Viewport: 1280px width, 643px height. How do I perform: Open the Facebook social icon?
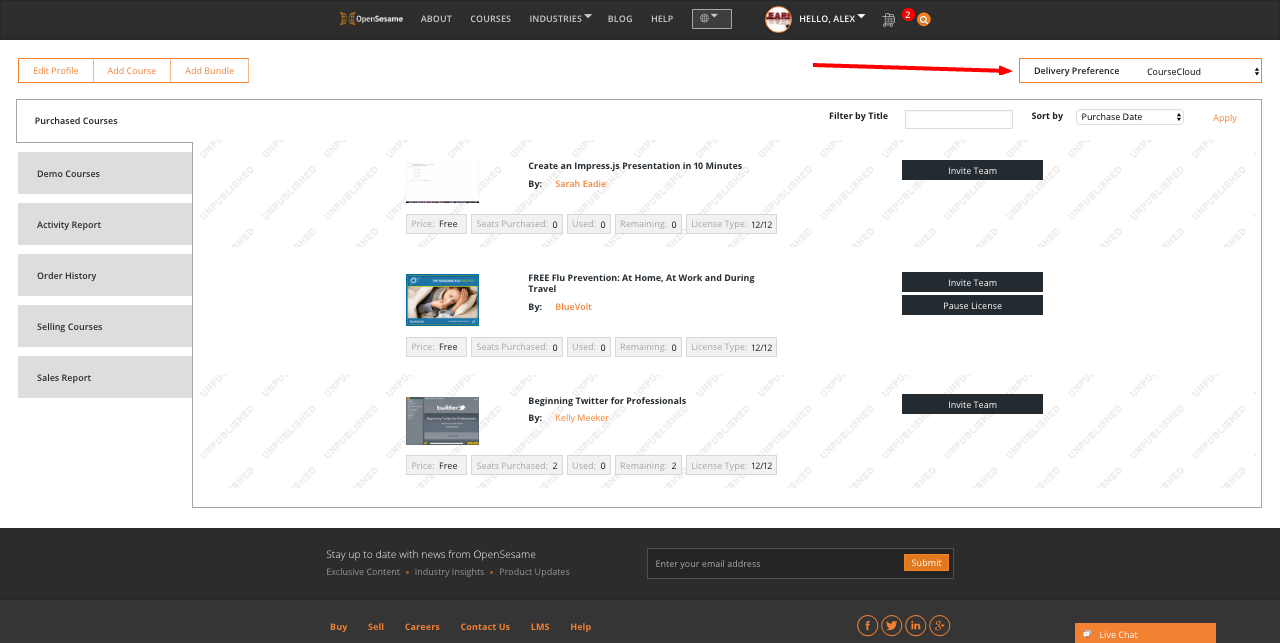[x=868, y=626]
